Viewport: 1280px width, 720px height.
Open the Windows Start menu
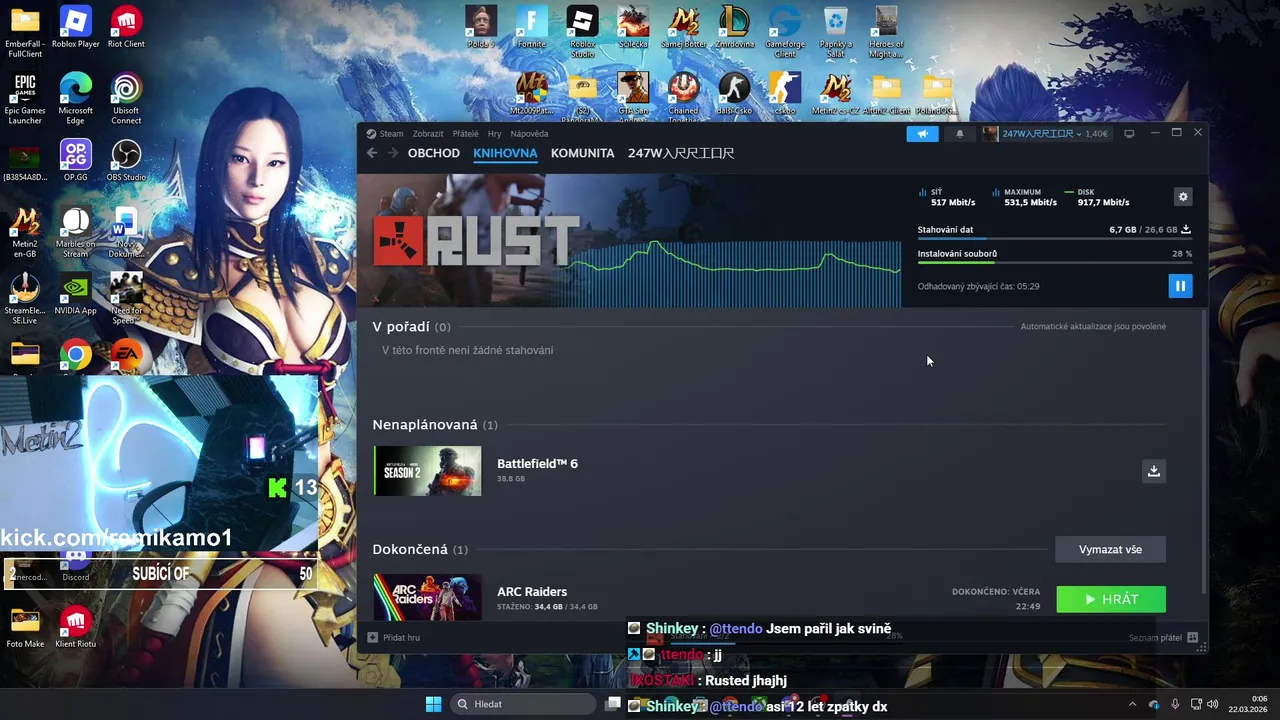(x=433, y=704)
